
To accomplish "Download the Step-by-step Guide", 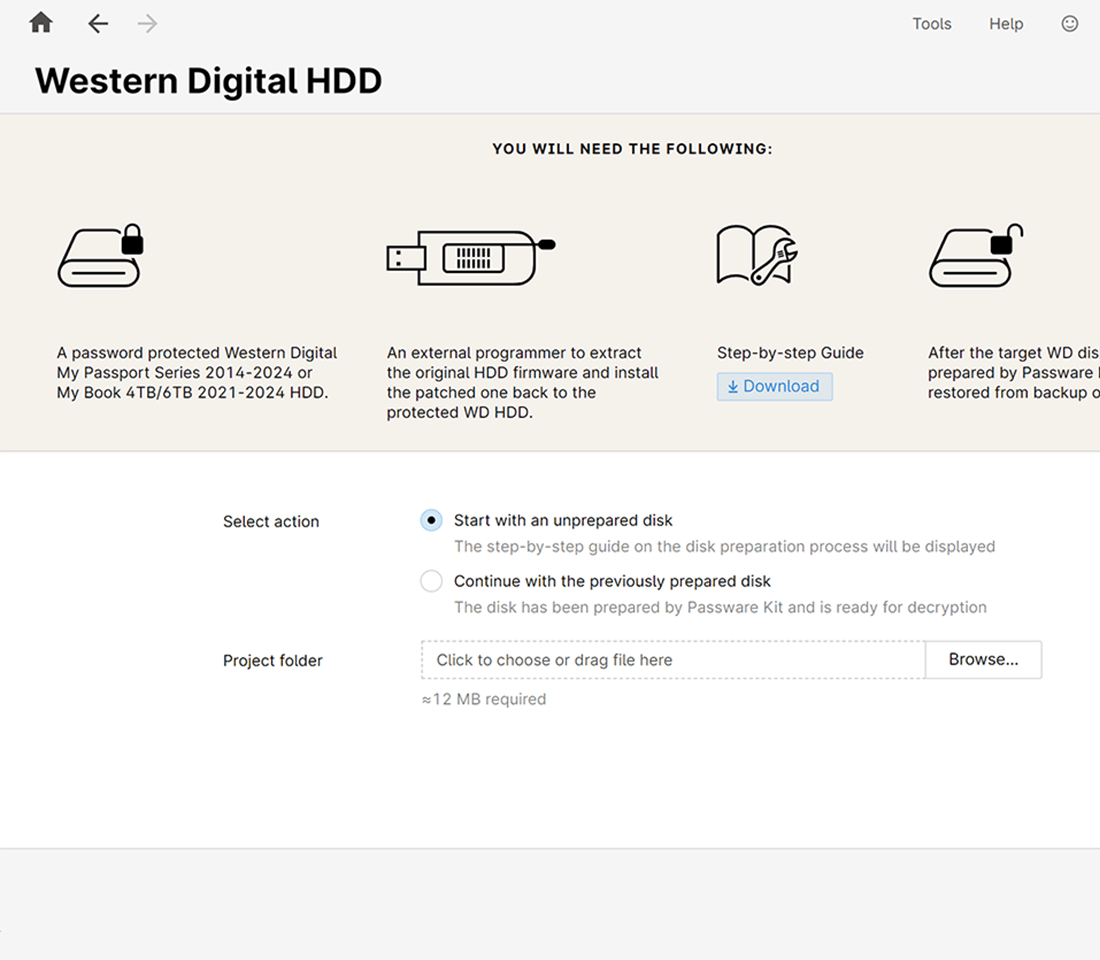I will 774,387.
